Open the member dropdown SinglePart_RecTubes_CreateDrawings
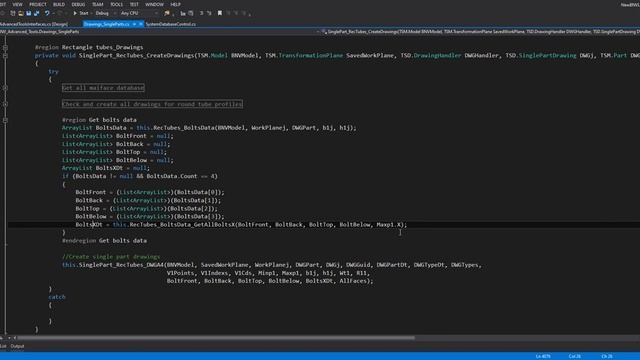The height and width of the screenshot is (360, 640). (480, 31)
